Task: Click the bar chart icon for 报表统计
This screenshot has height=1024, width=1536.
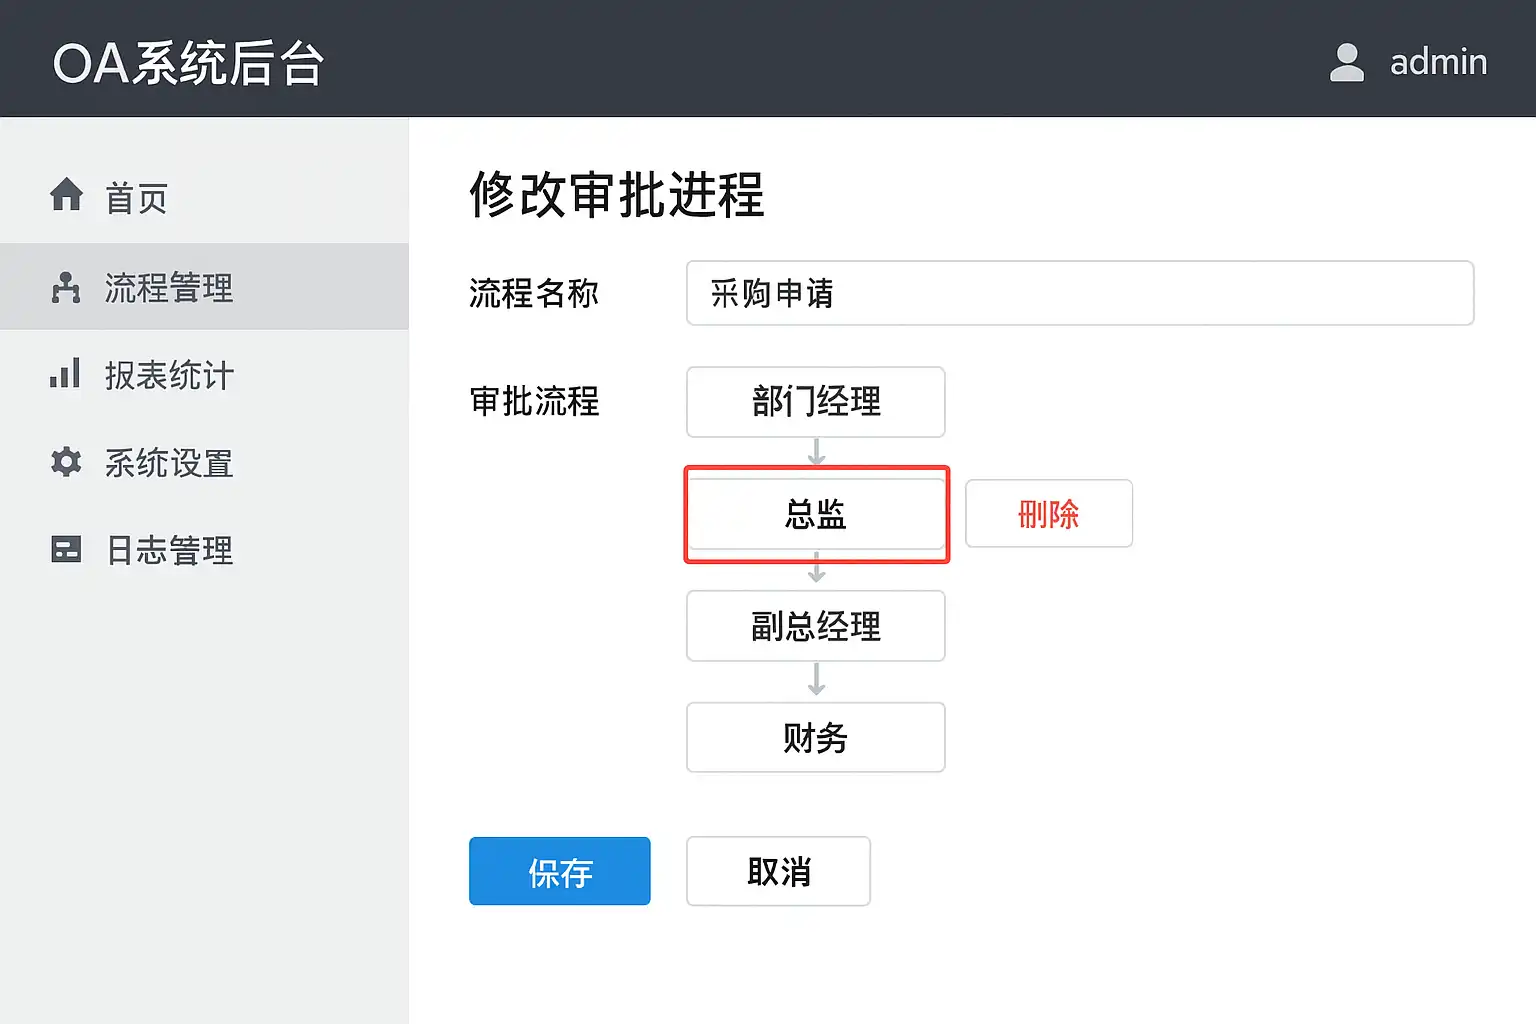Action: [66, 374]
